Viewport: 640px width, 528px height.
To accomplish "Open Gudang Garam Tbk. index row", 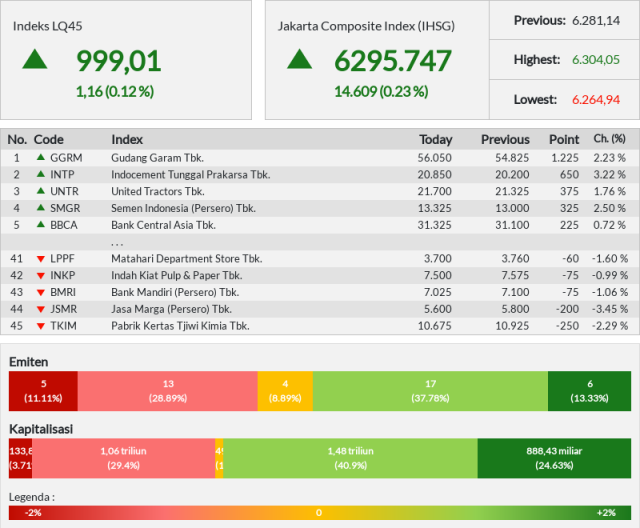I will pyautogui.click(x=320, y=158).
